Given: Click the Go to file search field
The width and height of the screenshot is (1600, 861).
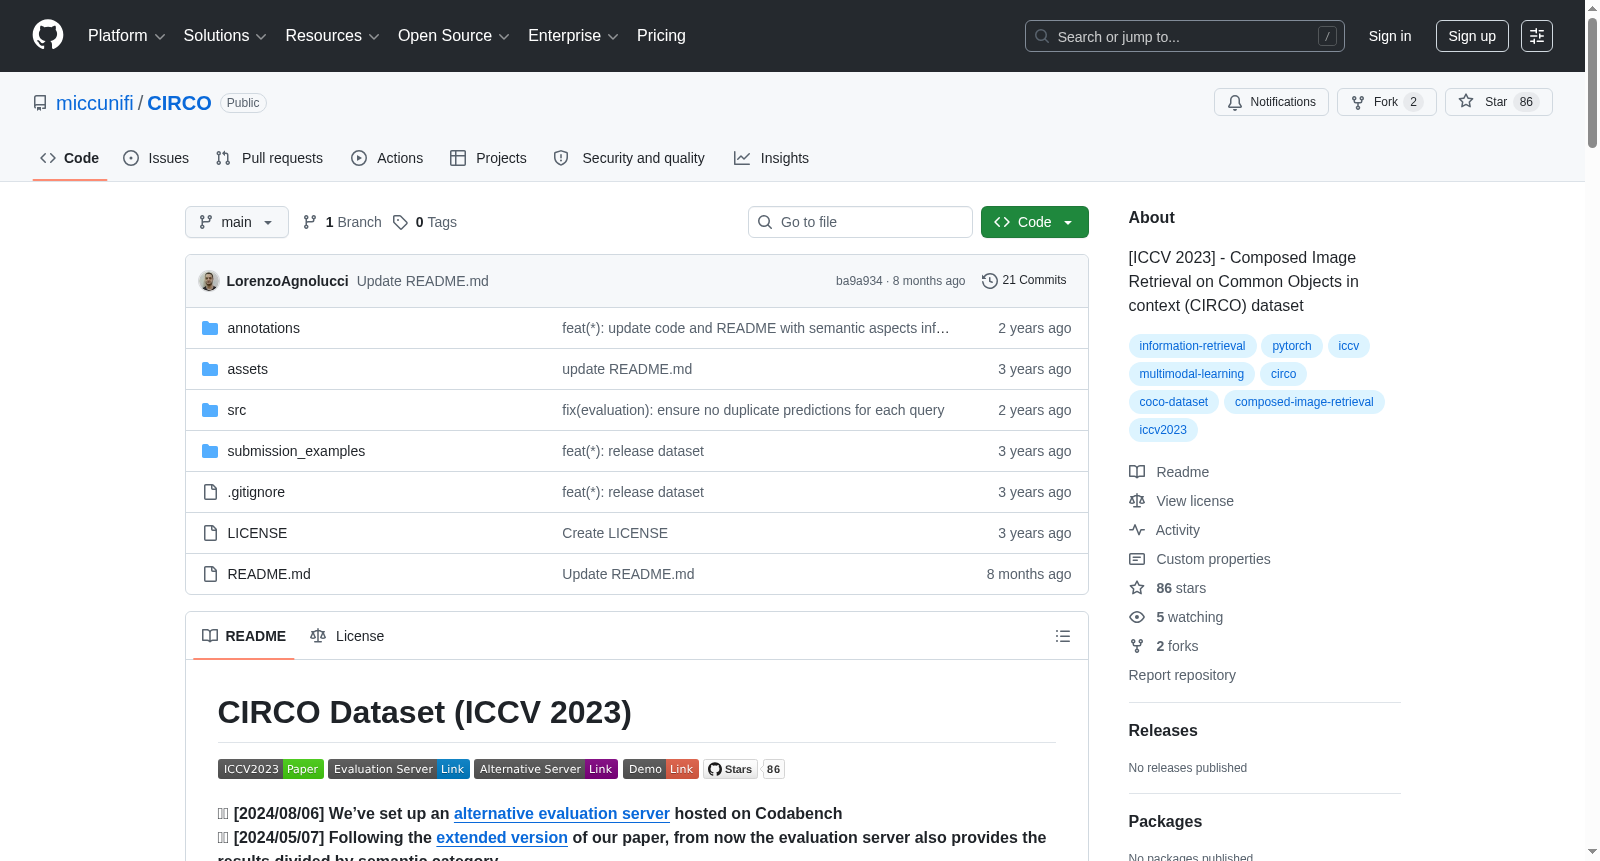Looking at the screenshot, I should 860,222.
